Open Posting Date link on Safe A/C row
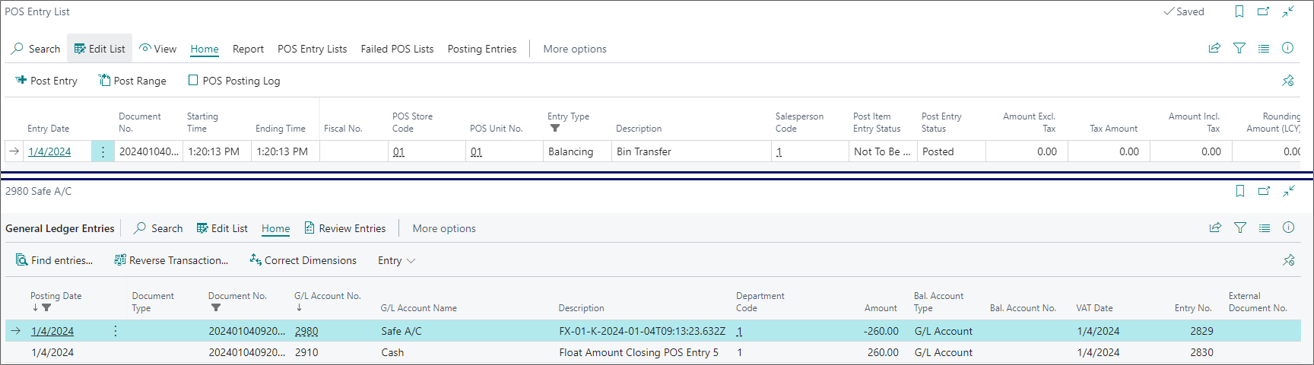This screenshot has height=365, width=1314. (52, 331)
